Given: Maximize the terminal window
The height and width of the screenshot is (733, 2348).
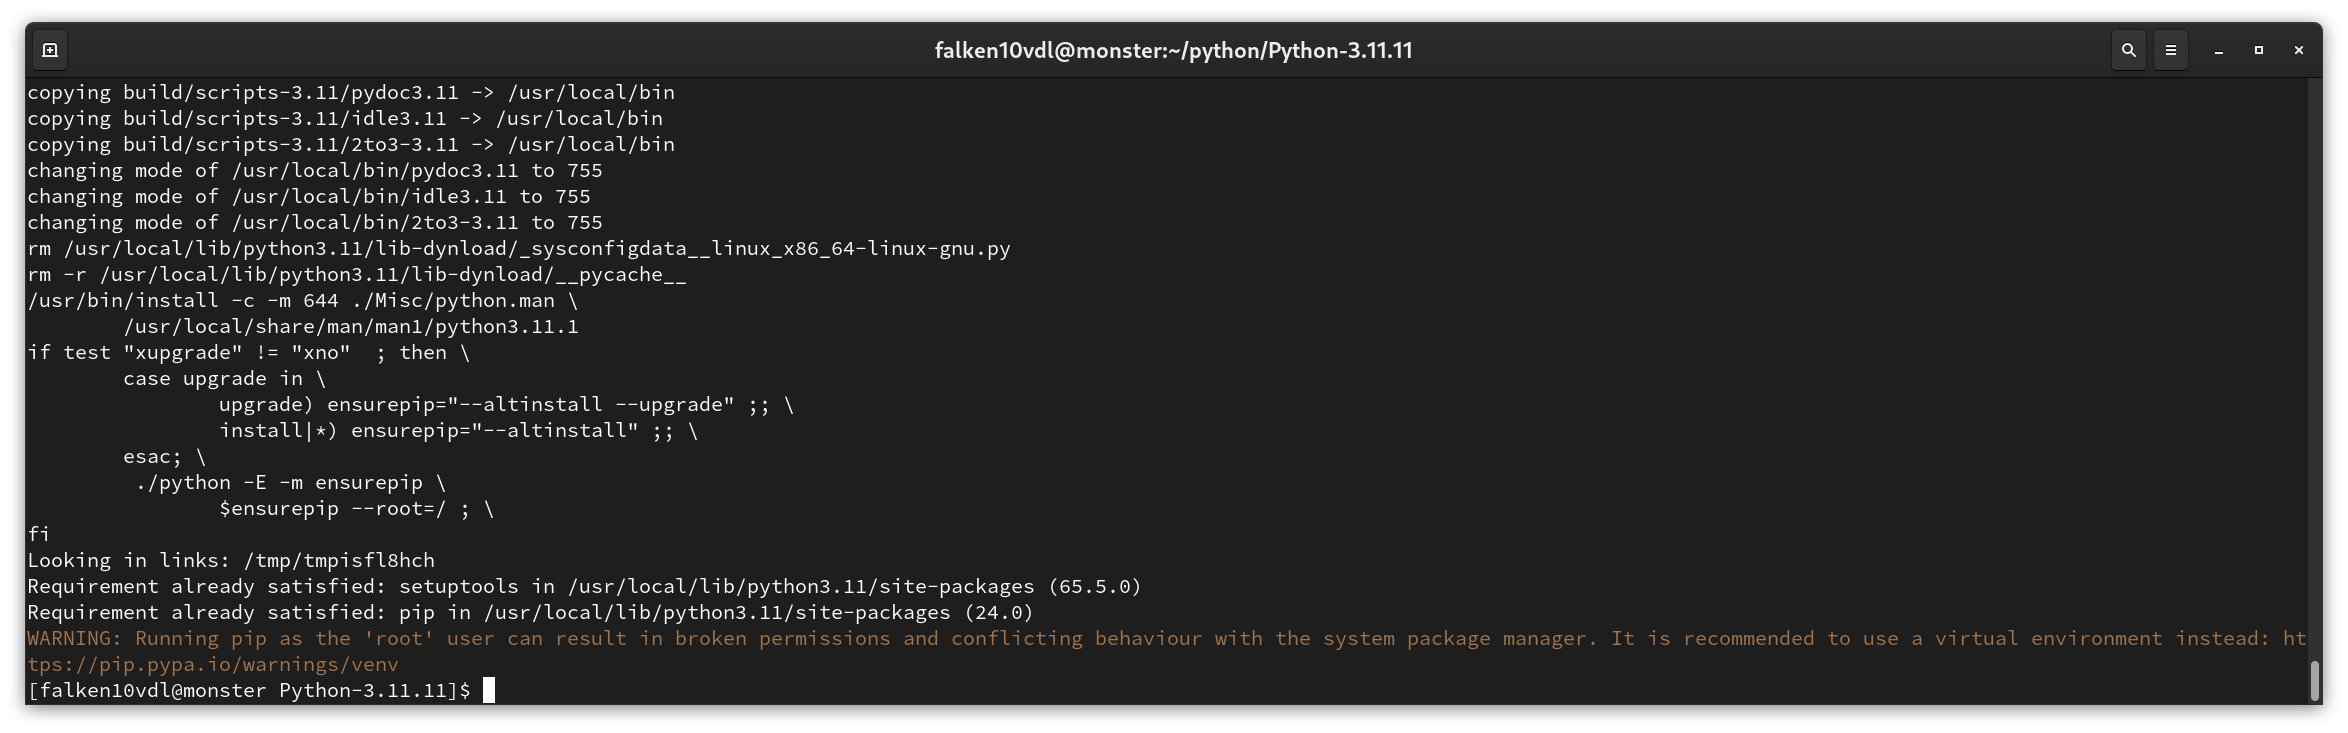Looking at the screenshot, I should [2259, 50].
